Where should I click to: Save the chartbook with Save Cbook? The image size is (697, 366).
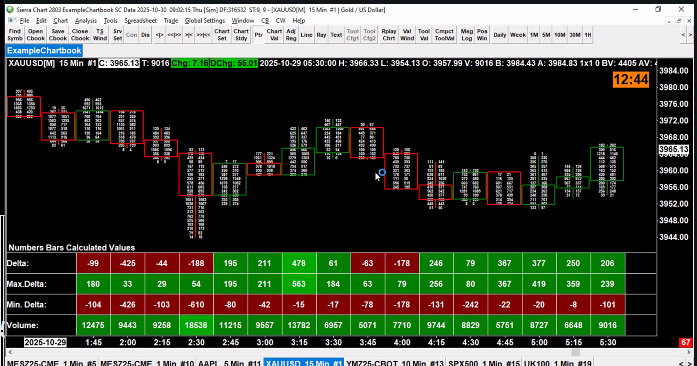(x=58, y=35)
